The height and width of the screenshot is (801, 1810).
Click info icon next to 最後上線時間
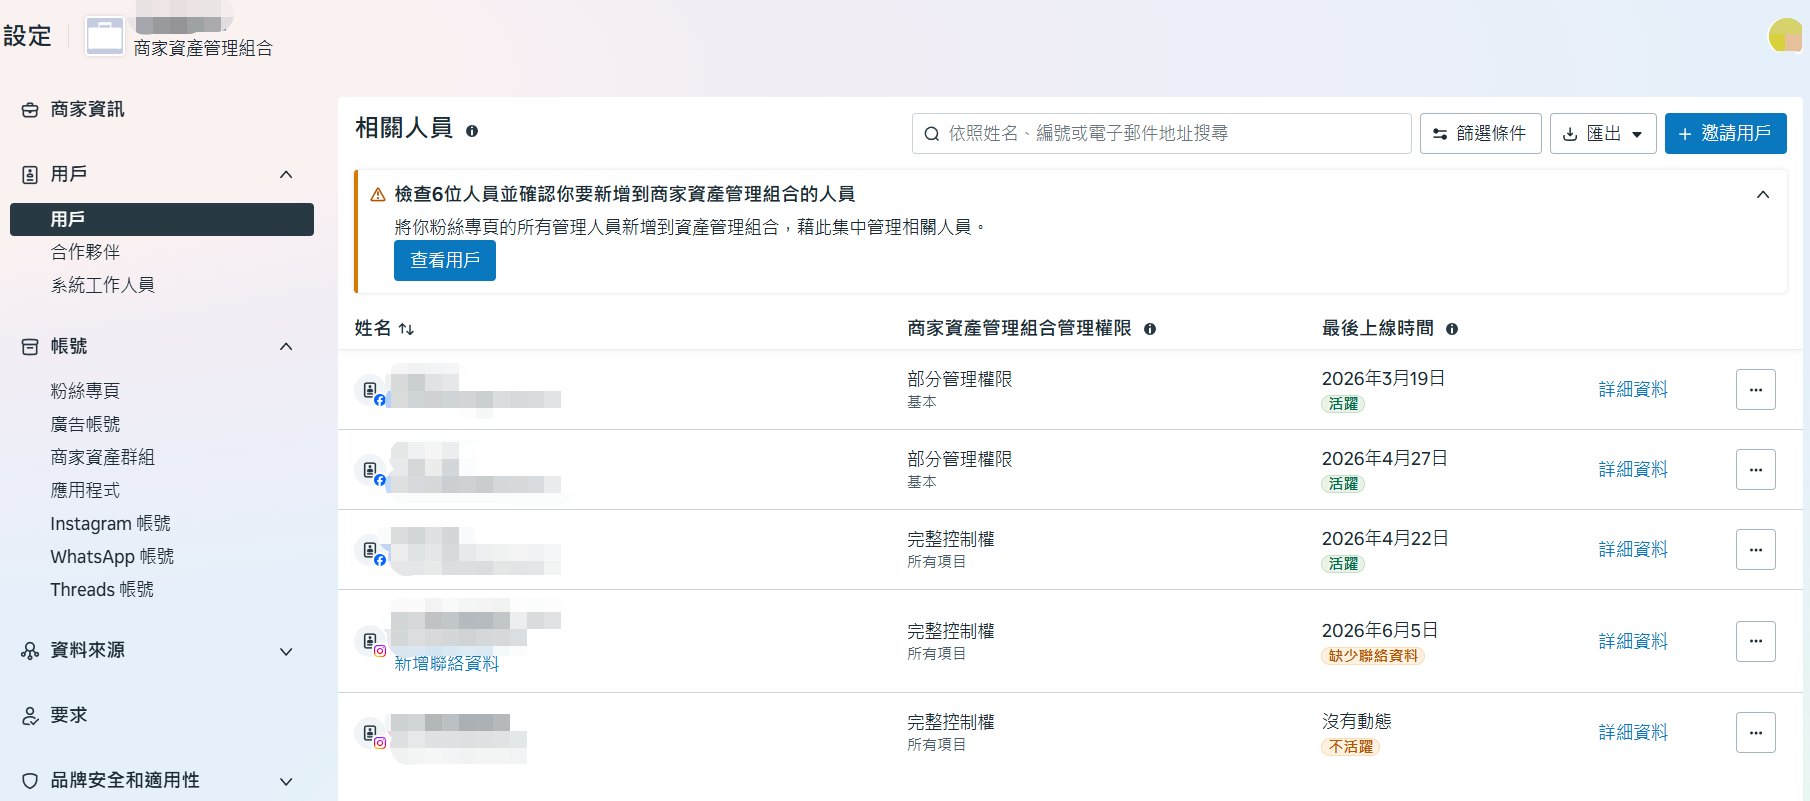tap(1452, 329)
